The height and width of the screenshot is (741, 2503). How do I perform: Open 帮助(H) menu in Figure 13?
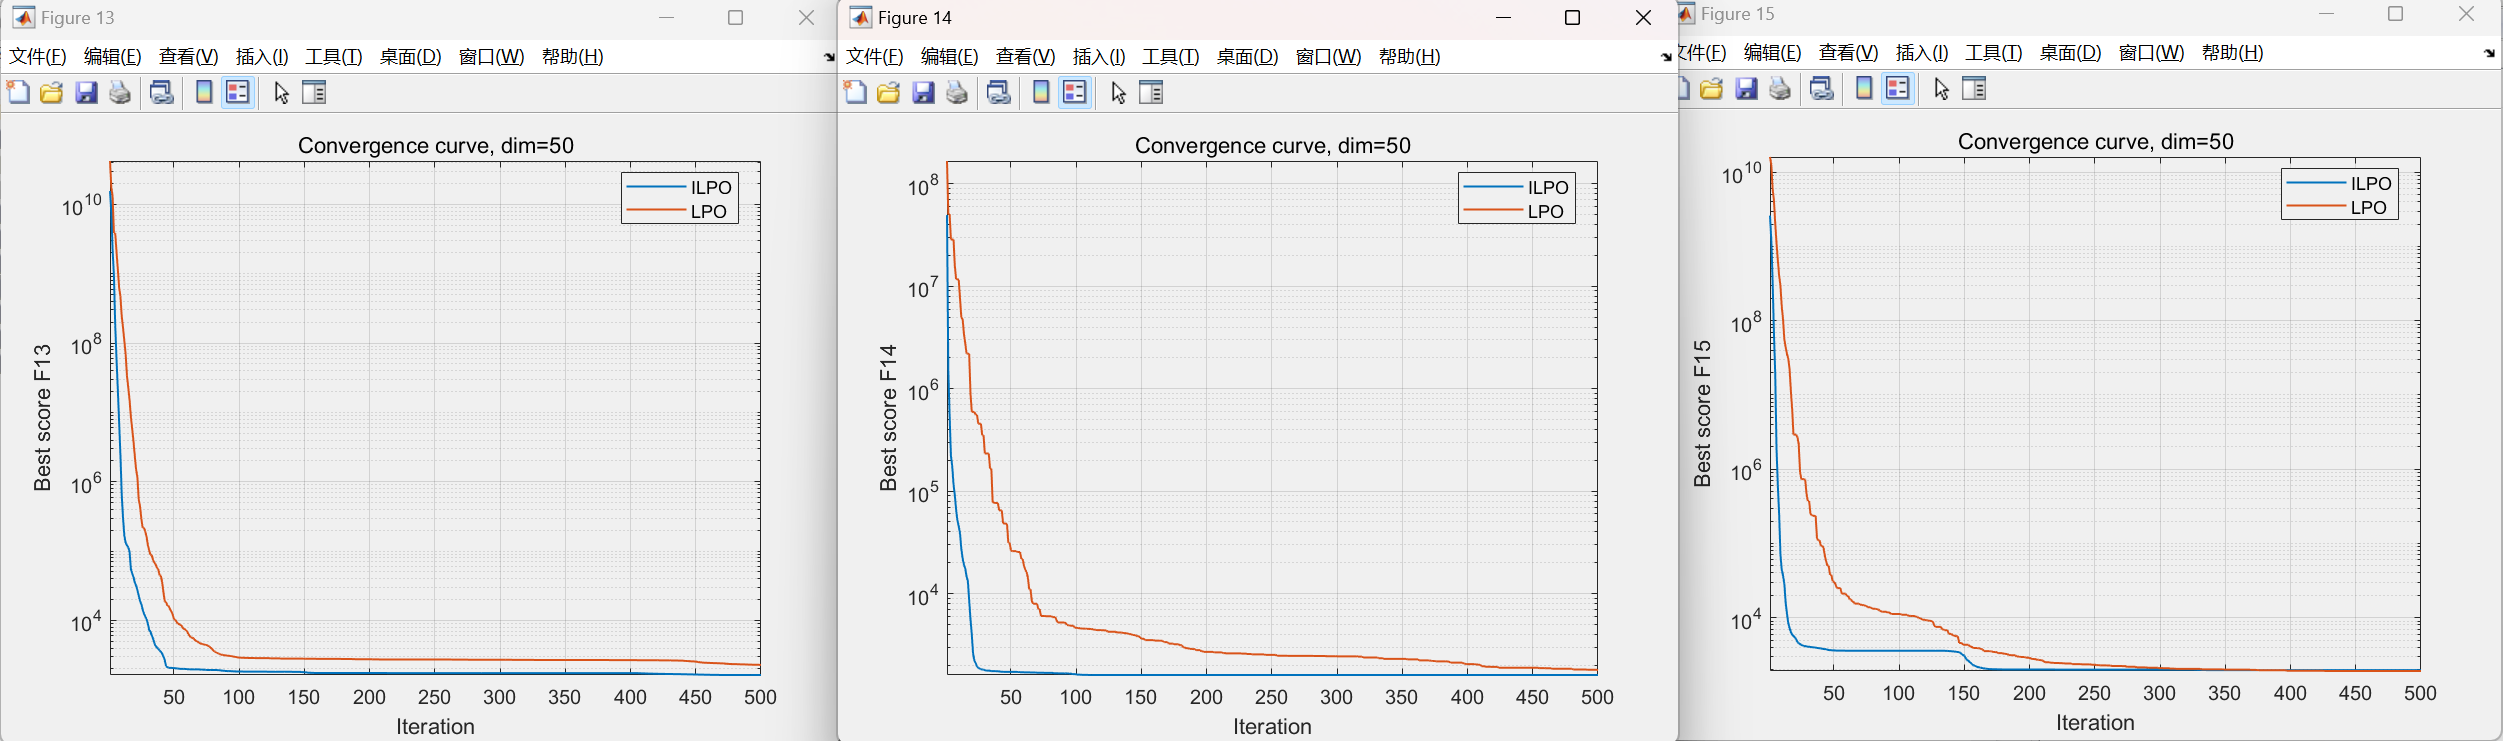[x=573, y=57]
